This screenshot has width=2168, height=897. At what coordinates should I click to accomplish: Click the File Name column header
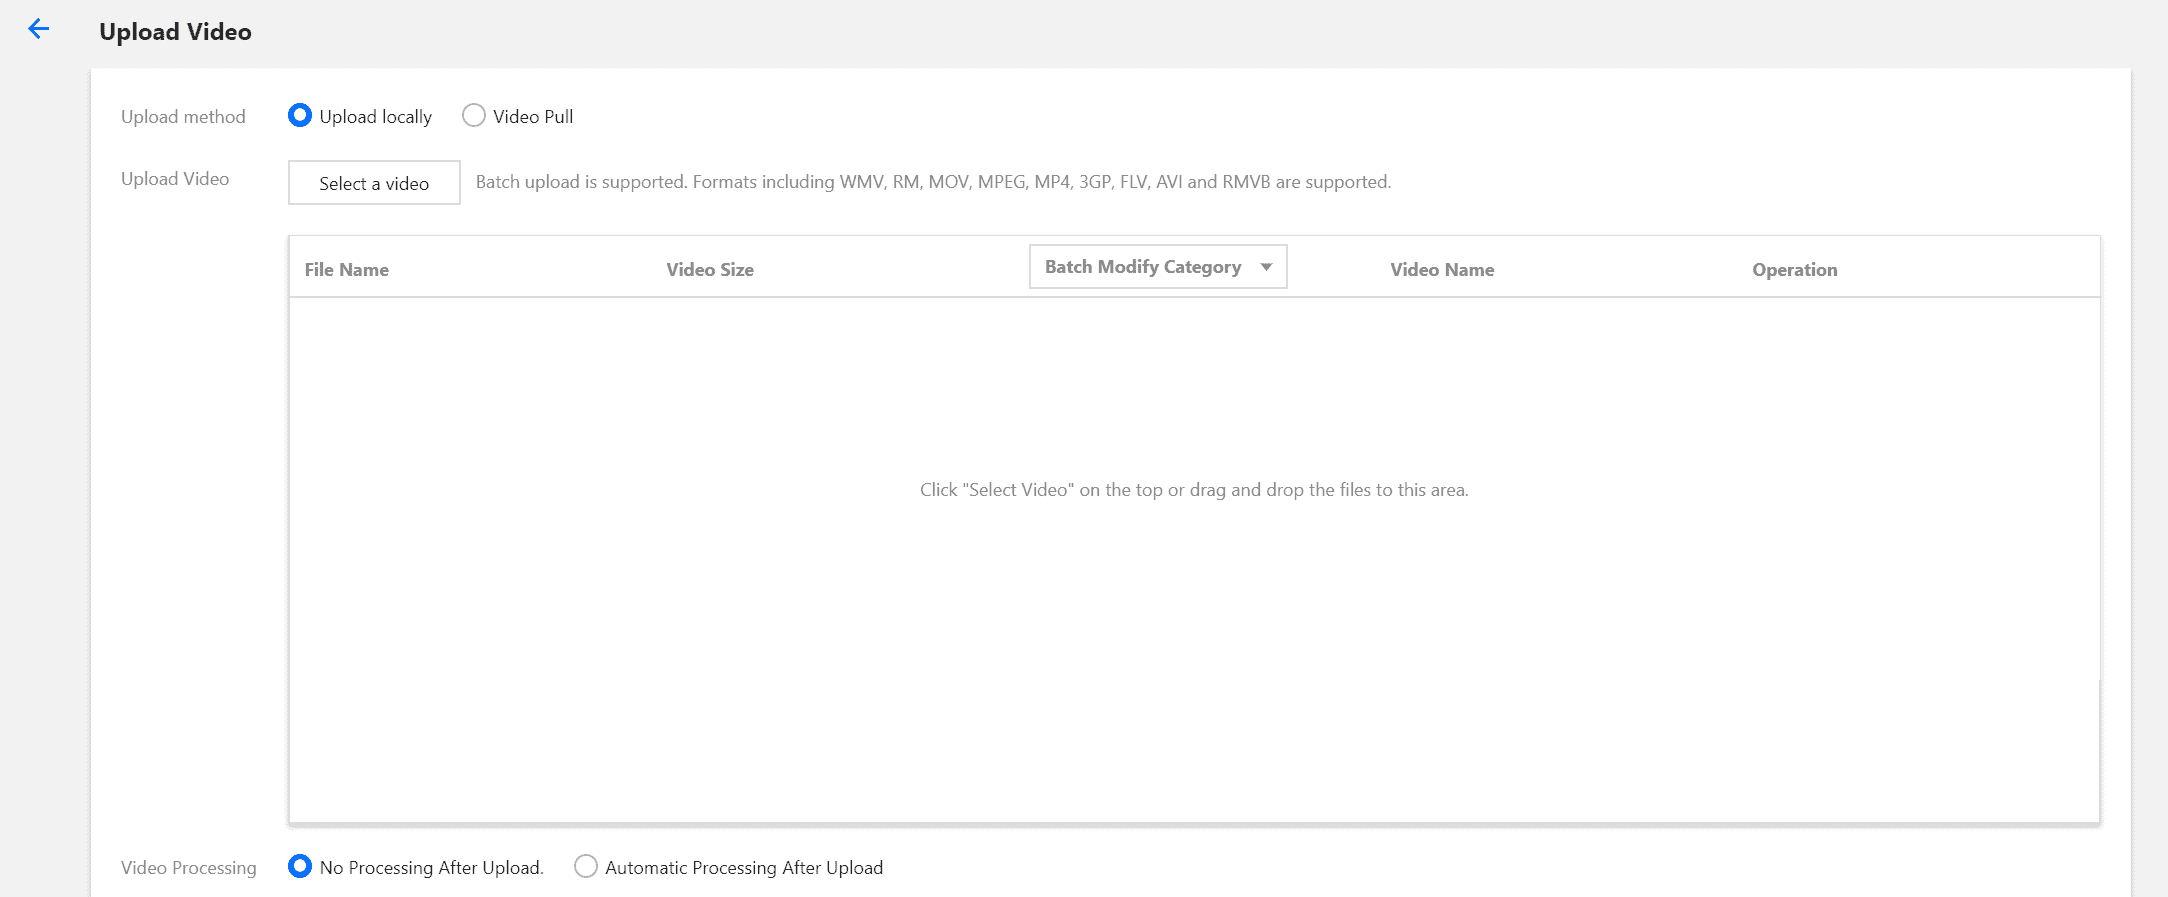coord(347,270)
